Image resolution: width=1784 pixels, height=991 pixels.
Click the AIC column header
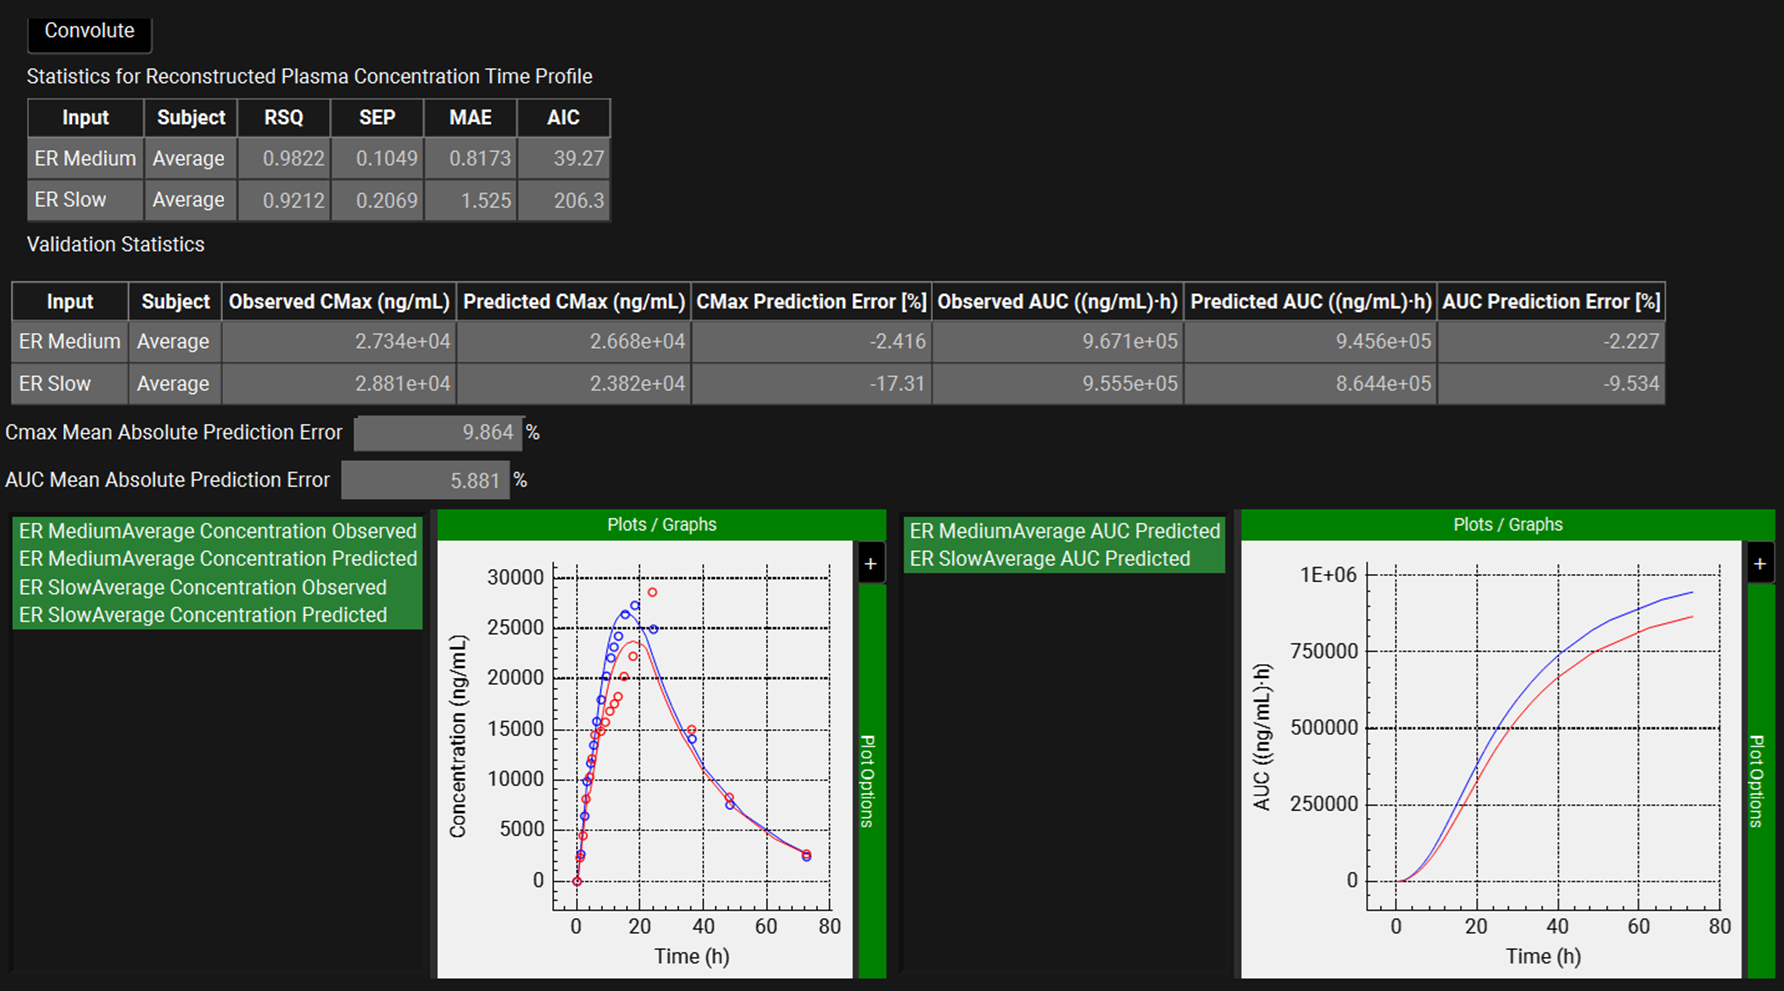(x=563, y=118)
